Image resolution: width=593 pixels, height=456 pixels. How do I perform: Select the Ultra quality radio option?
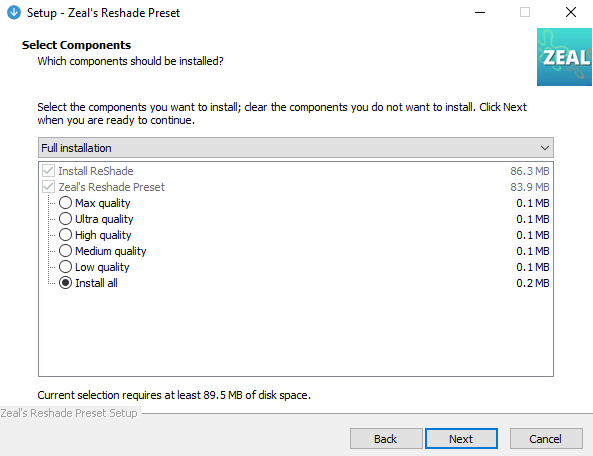point(65,219)
